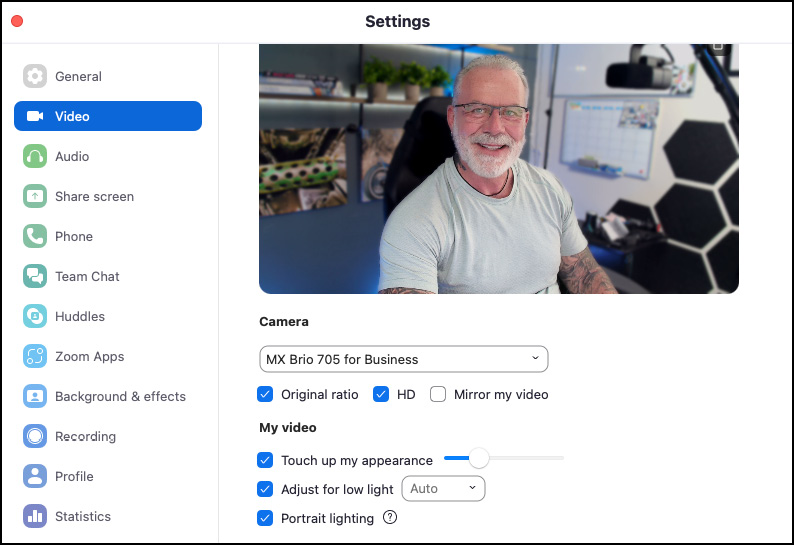This screenshot has width=794, height=545.
Task: Select the Video settings tab
Action: pos(108,116)
